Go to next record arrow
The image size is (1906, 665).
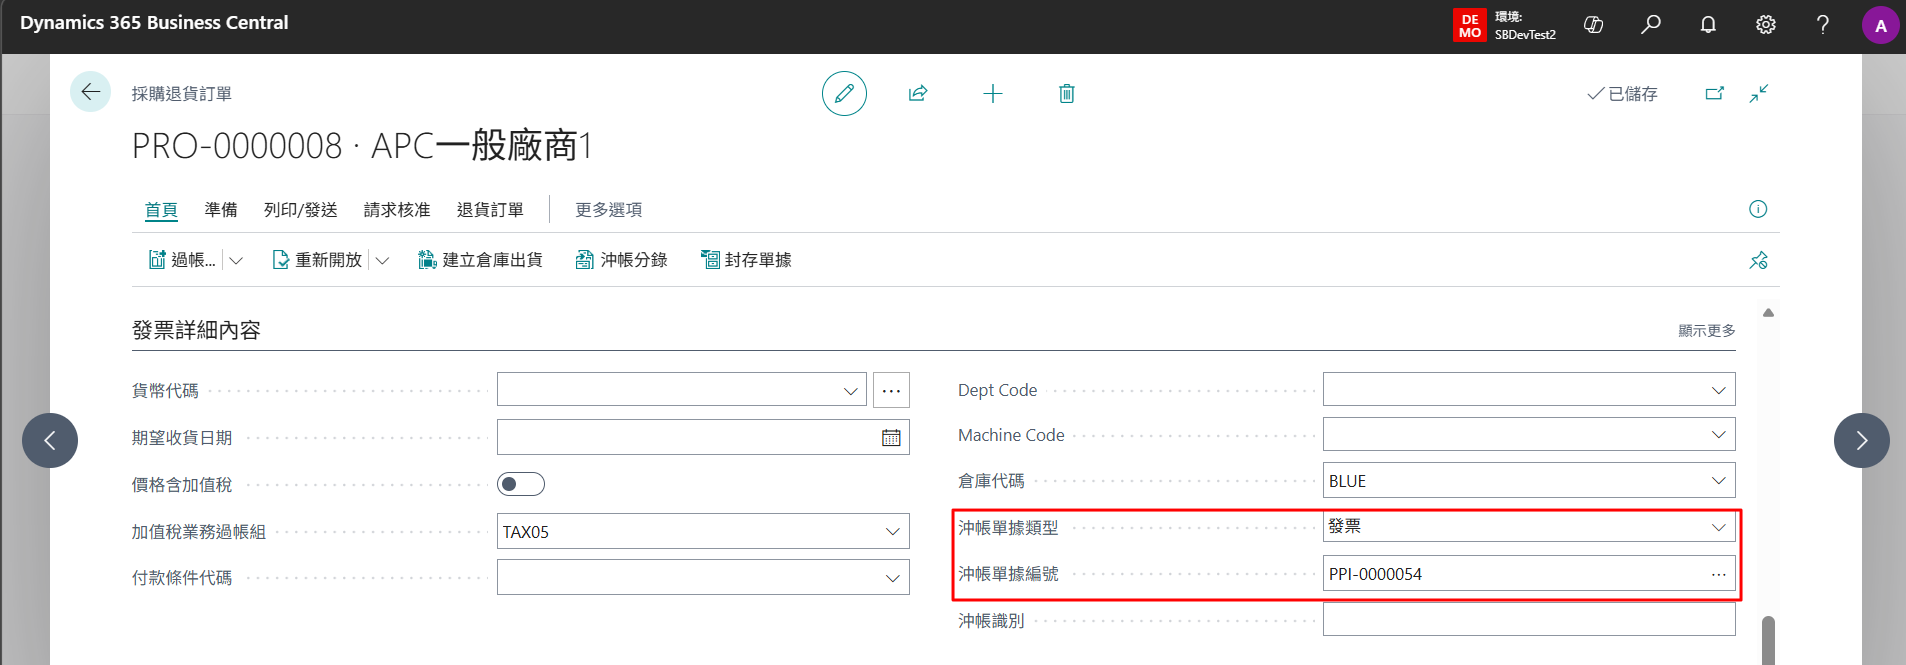[x=1861, y=440]
